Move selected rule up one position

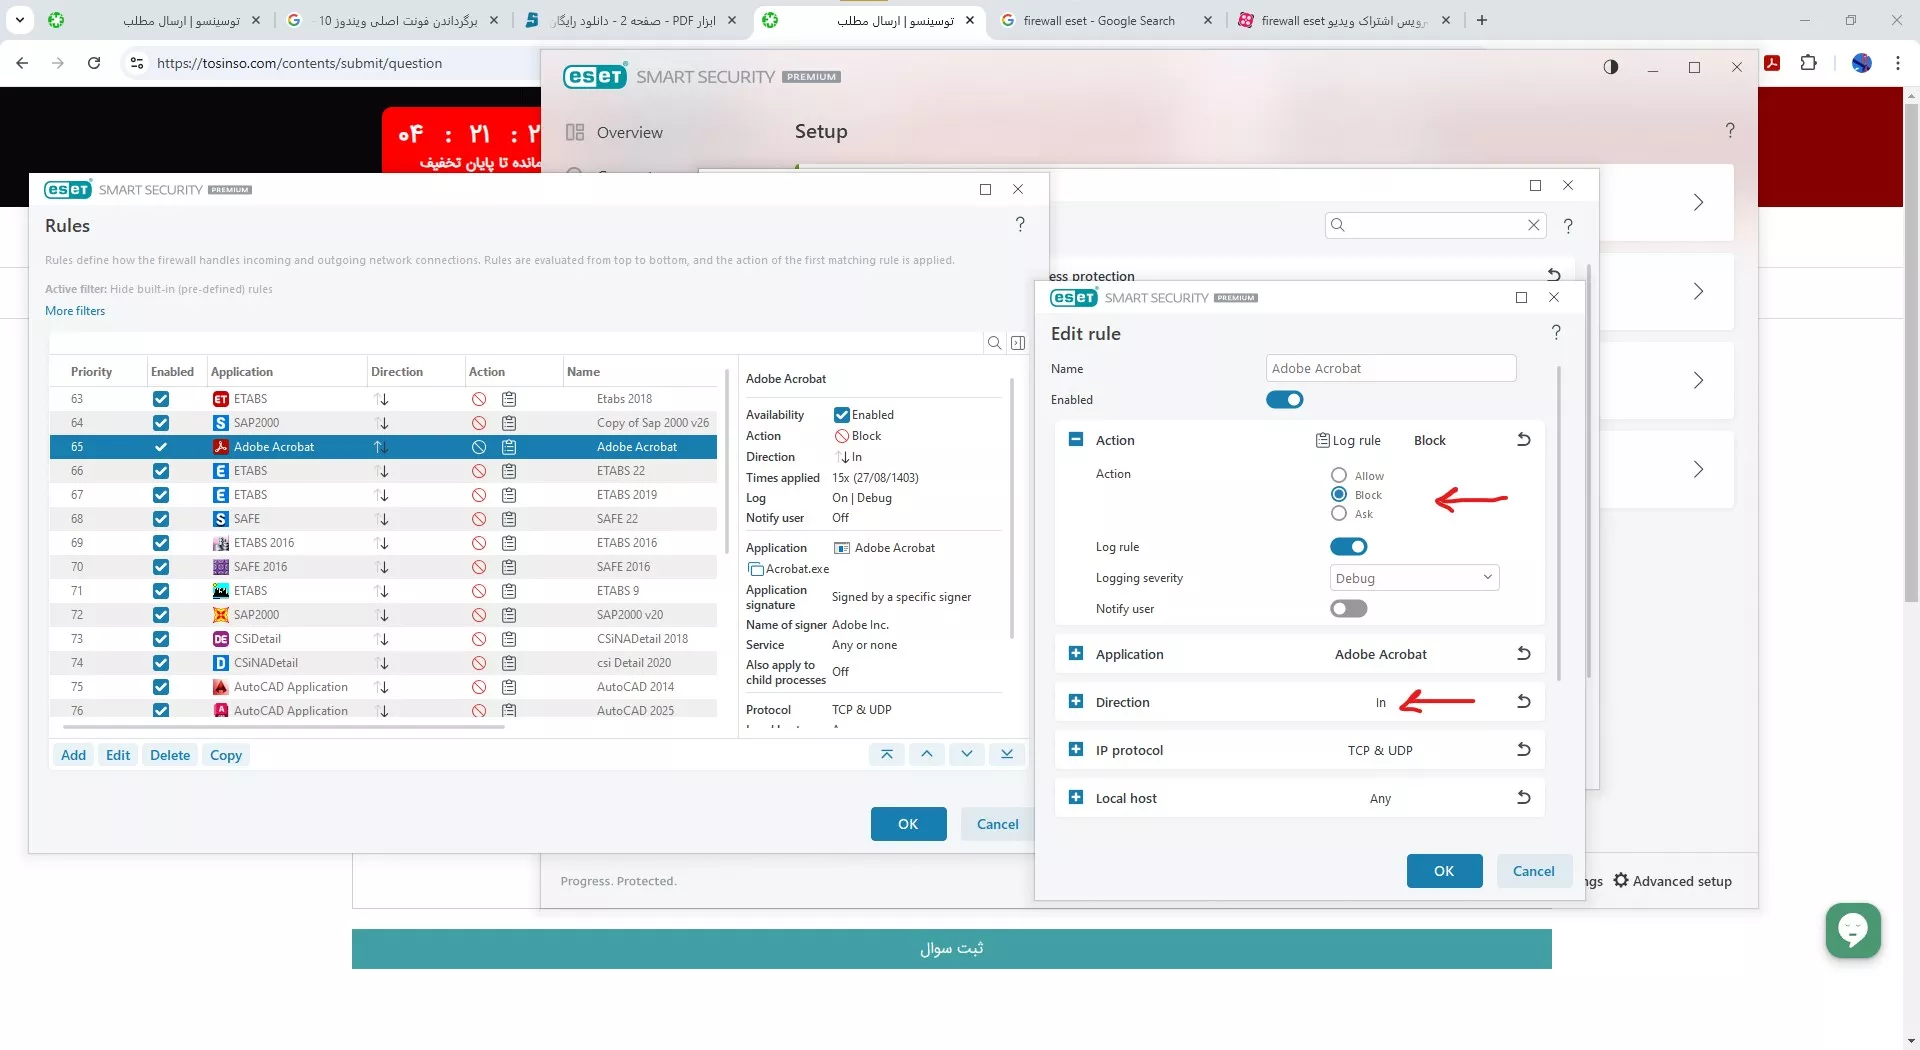pos(927,754)
